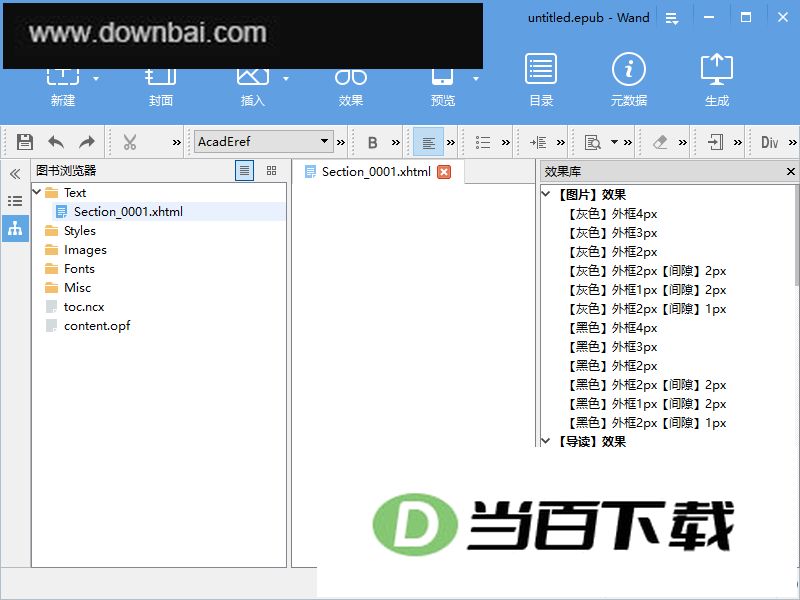Toggle Bold formatting
This screenshot has width=800, height=600.
tap(372, 142)
